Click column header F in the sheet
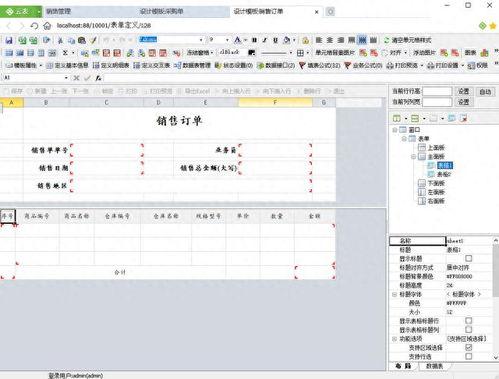 (x=275, y=103)
